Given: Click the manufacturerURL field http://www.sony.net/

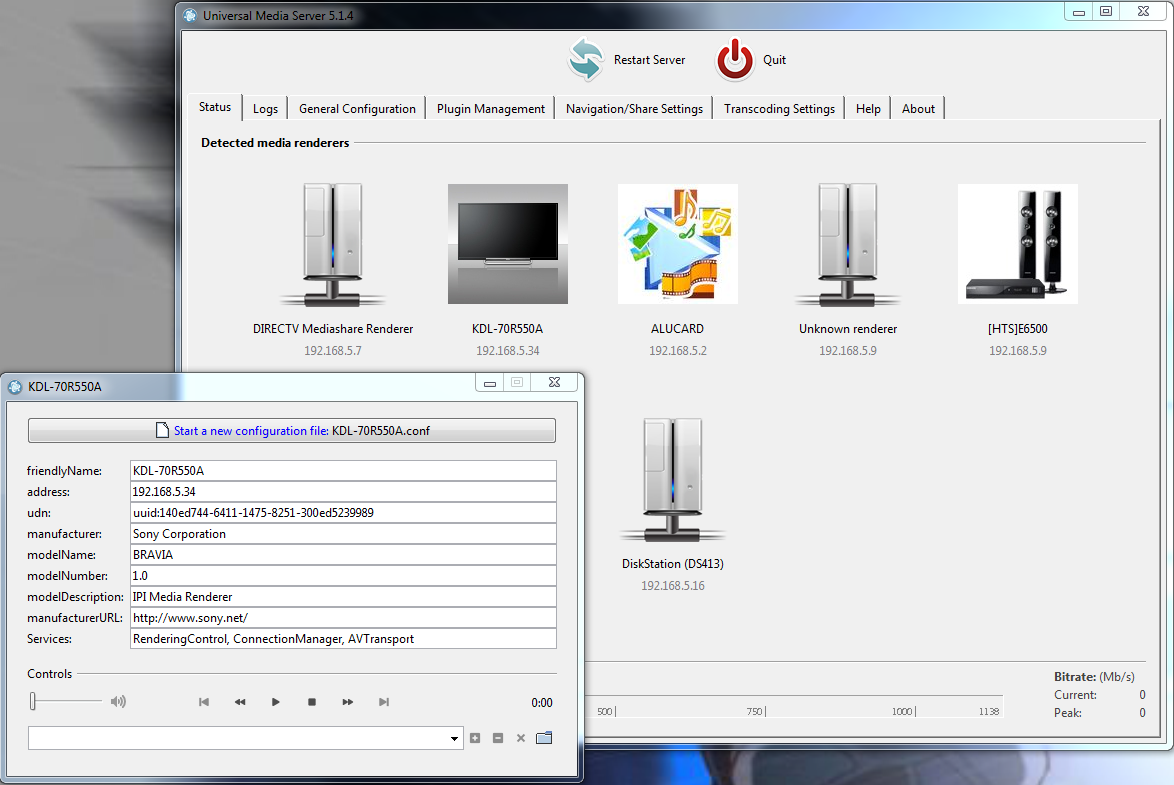Looking at the screenshot, I should point(343,617).
